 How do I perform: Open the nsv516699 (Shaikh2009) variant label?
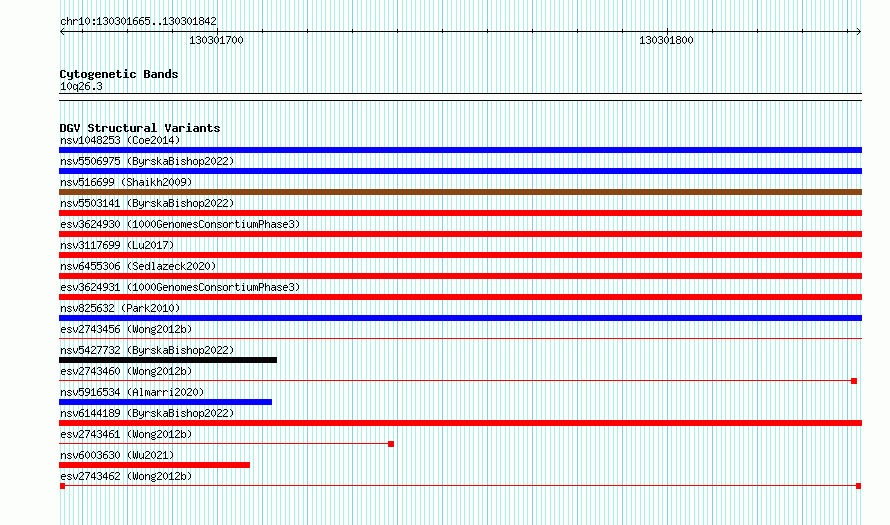126,182
